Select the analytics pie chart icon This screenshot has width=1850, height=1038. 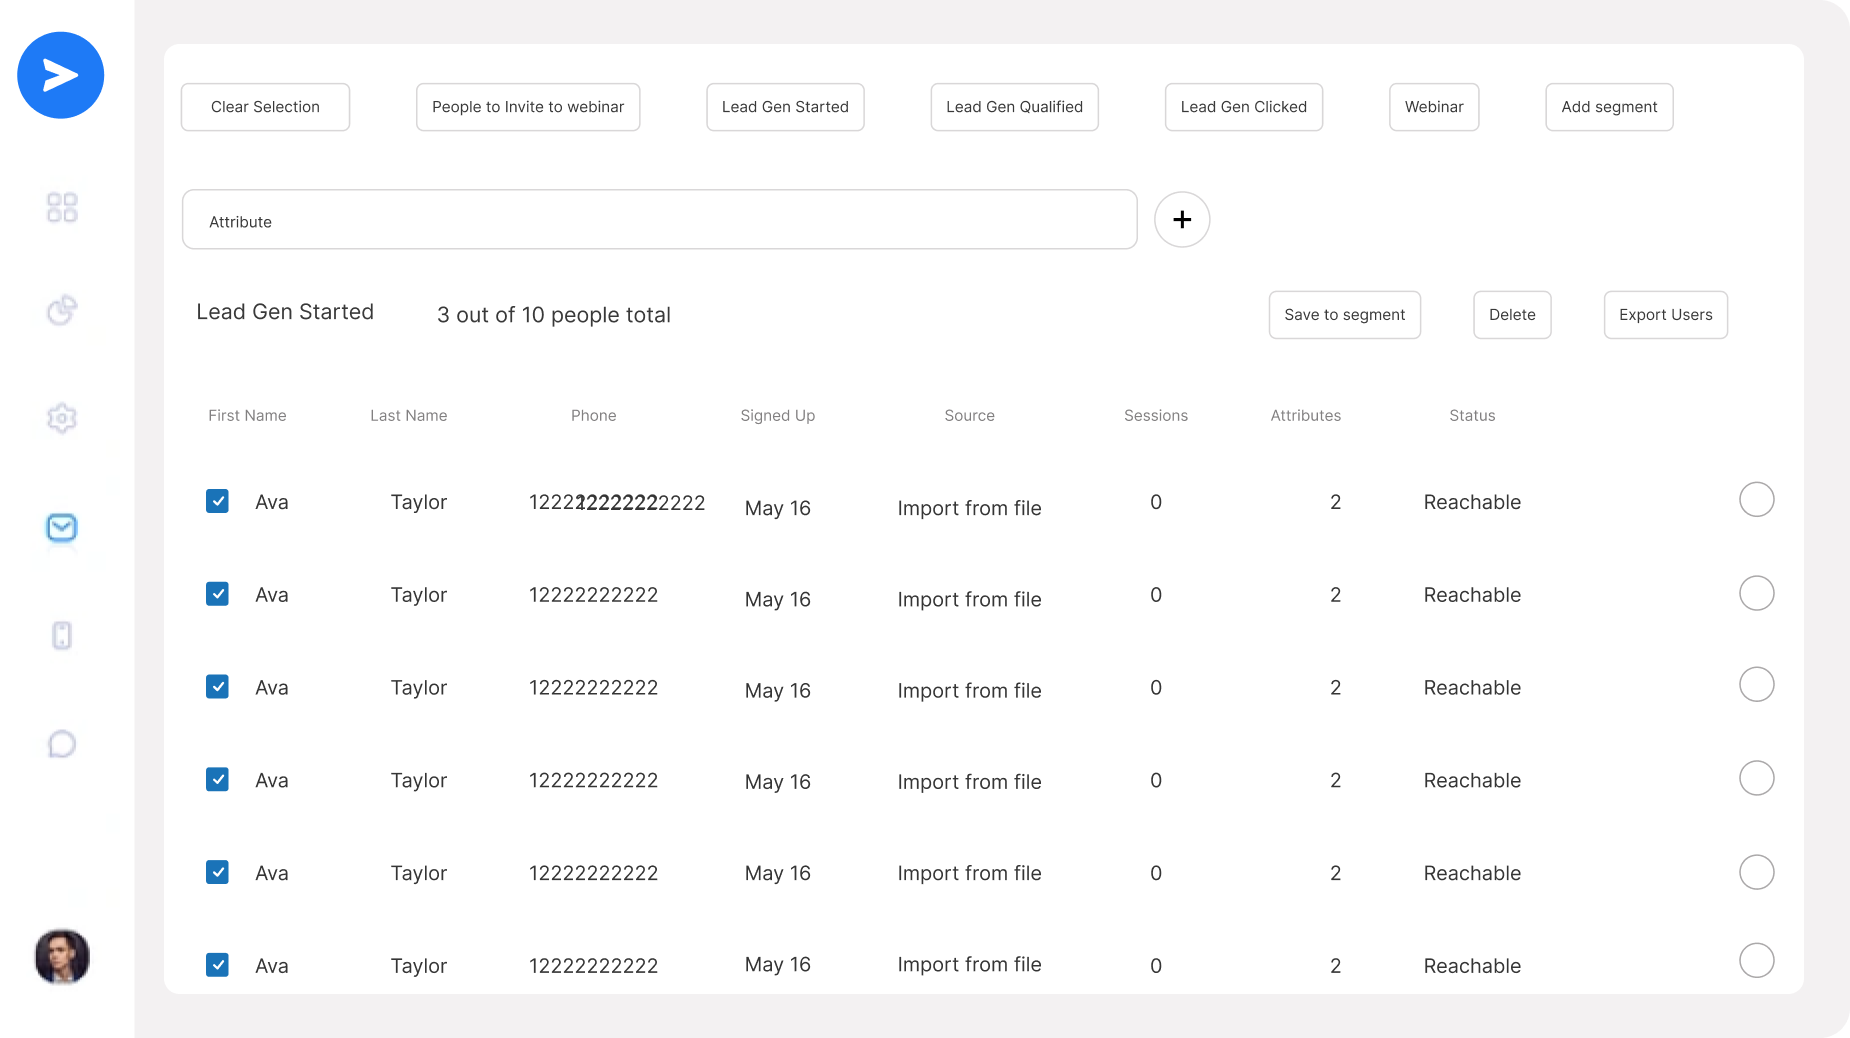[x=61, y=310]
